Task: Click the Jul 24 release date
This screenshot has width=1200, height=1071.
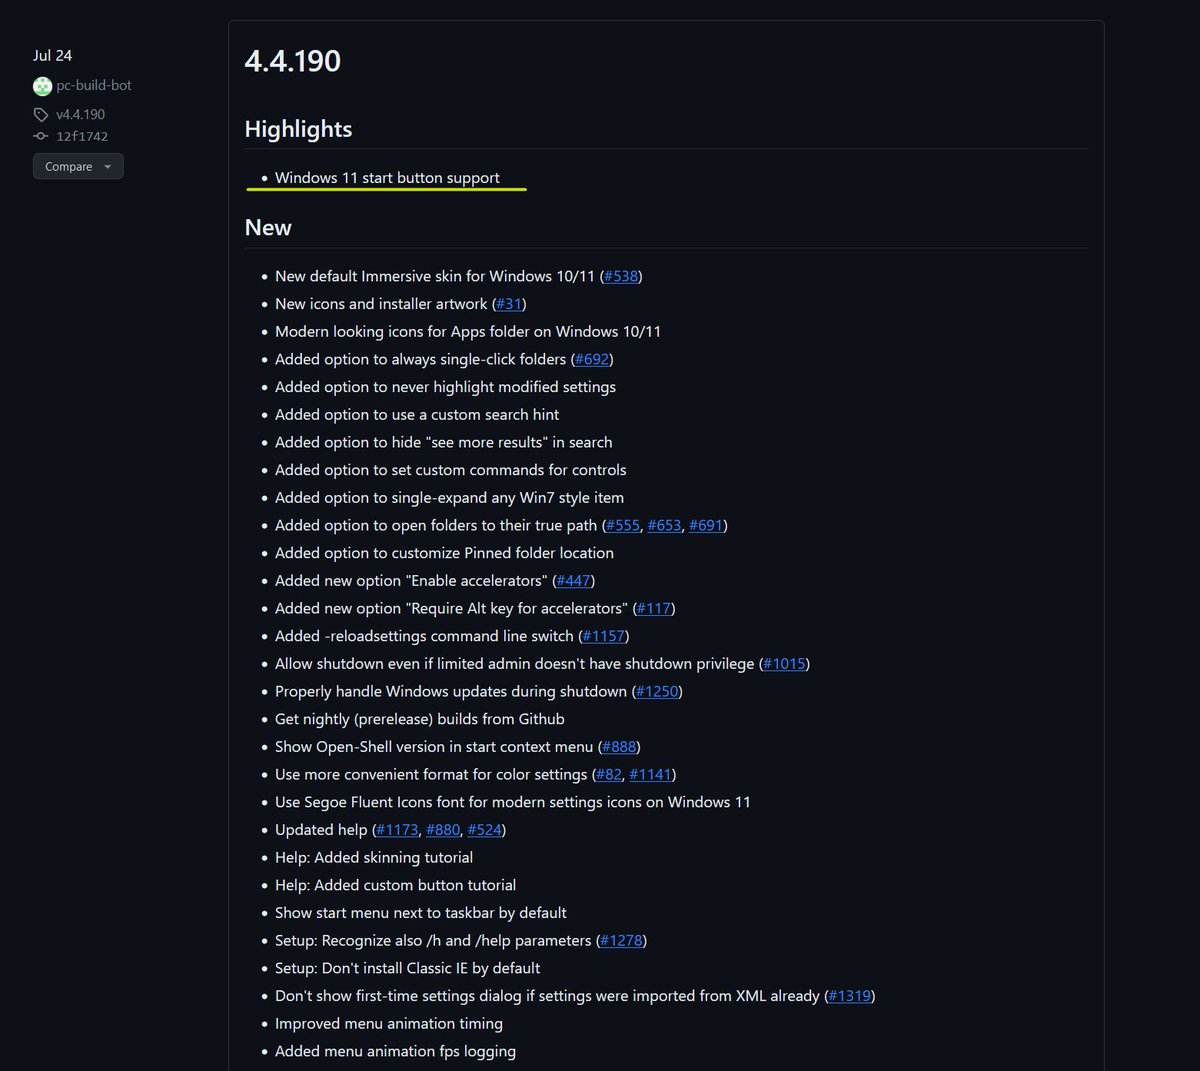Action: (x=52, y=56)
